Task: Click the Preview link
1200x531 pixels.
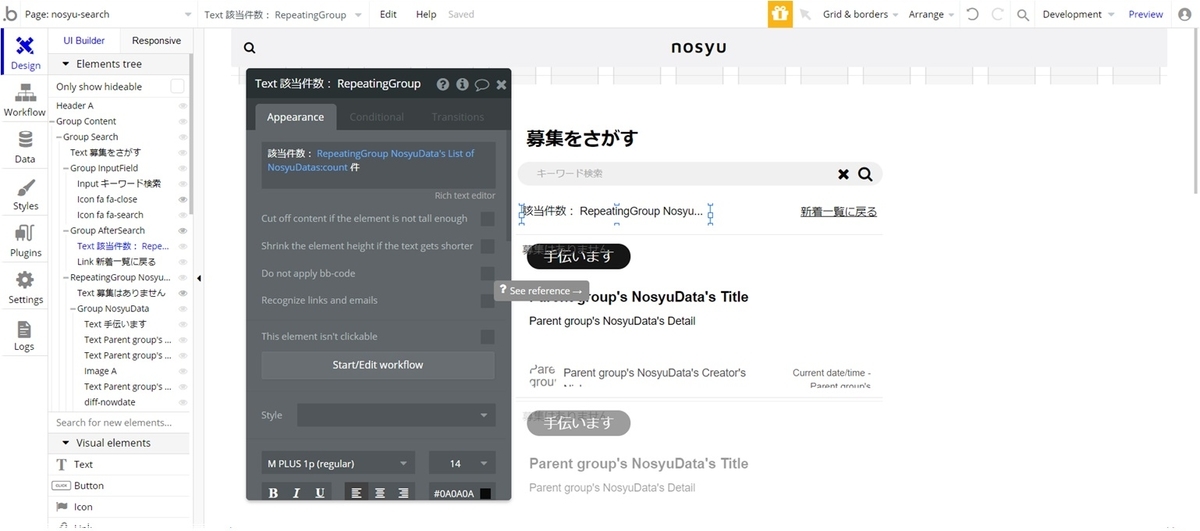Action: [1146, 15]
